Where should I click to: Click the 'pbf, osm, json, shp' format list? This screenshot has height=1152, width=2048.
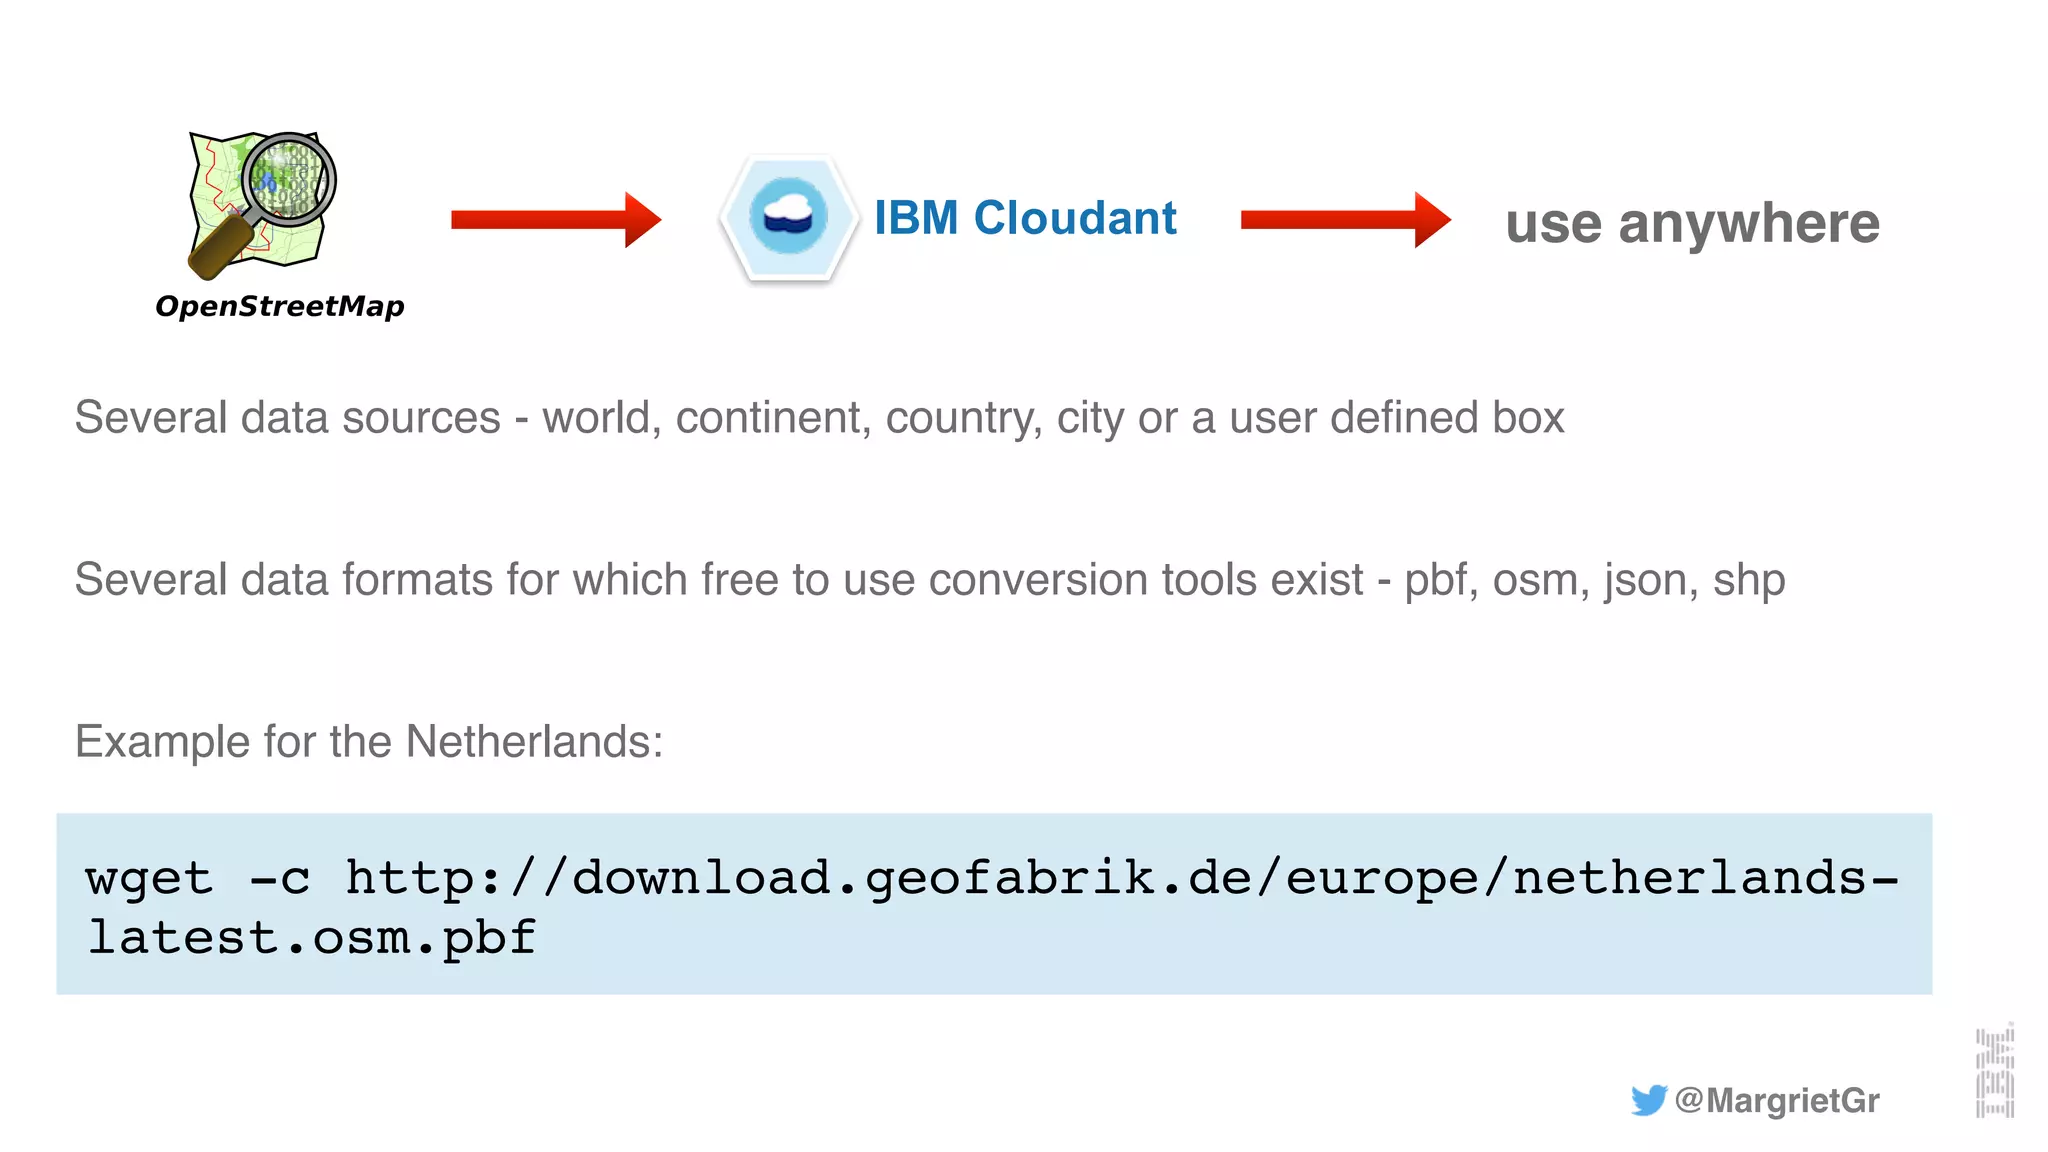pyautogui.click(x=1594, y=580)
